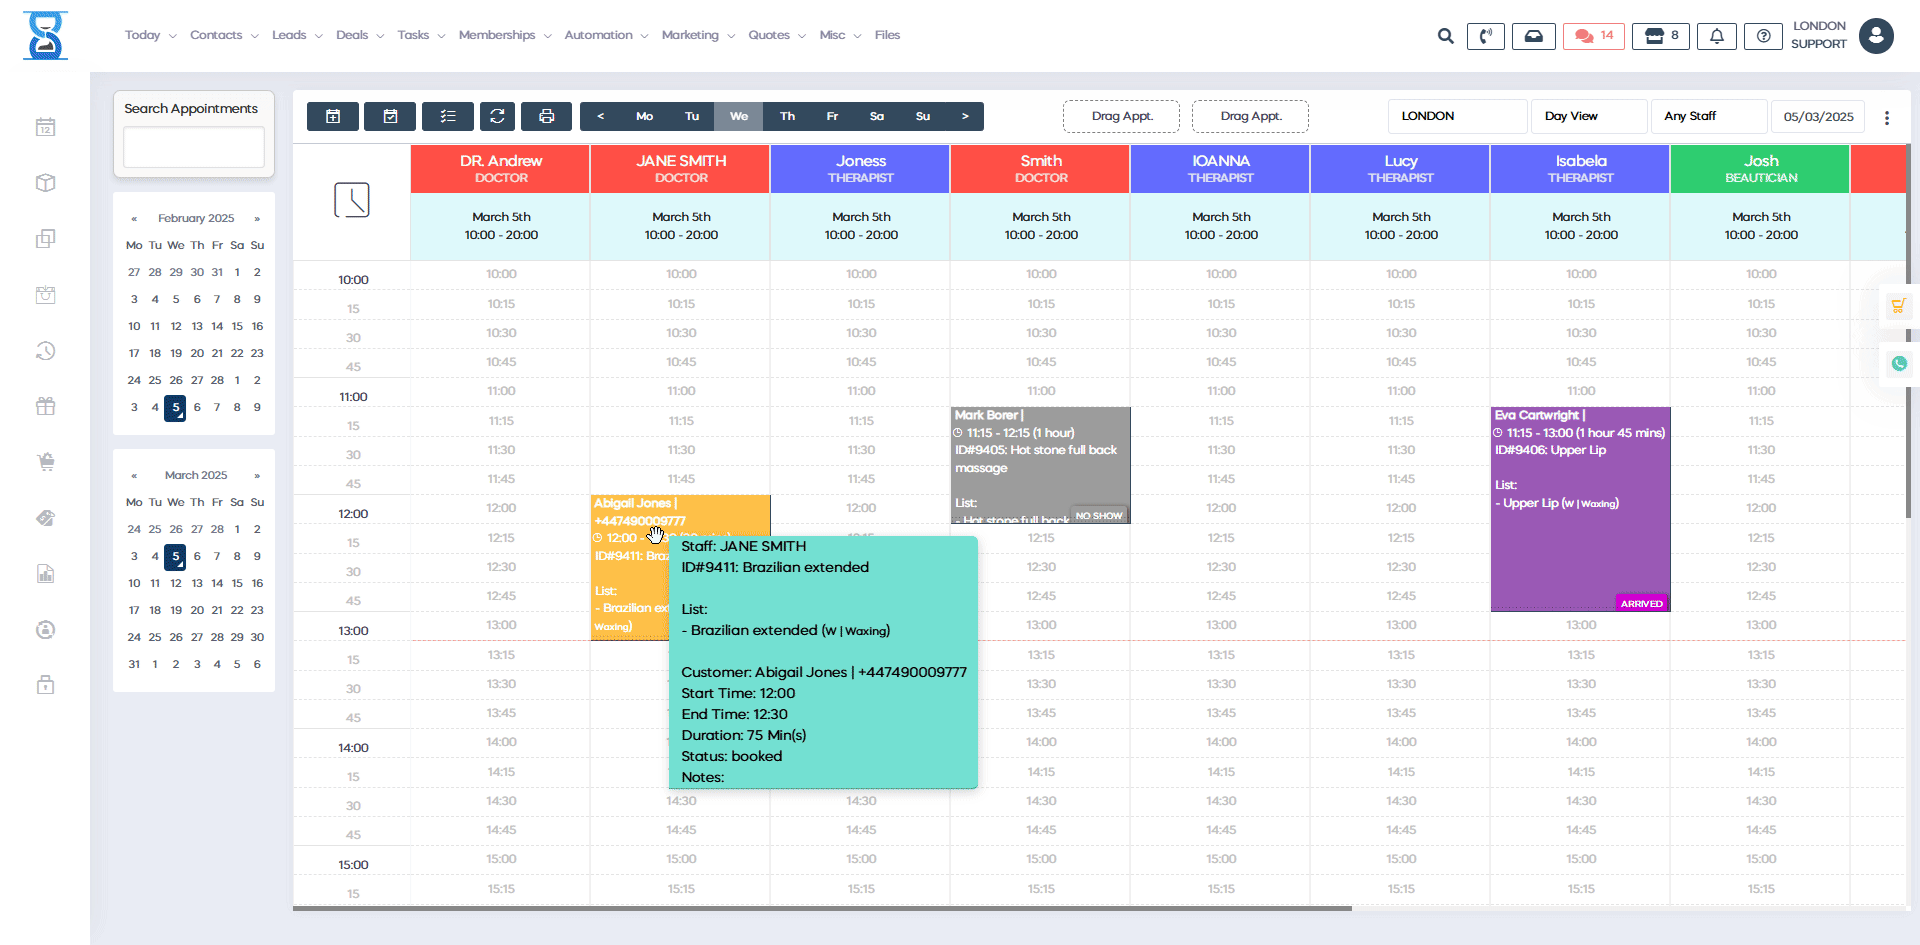Select March 12 in the mini calendar
1920x945 pixels.
(x=175, y=583)
